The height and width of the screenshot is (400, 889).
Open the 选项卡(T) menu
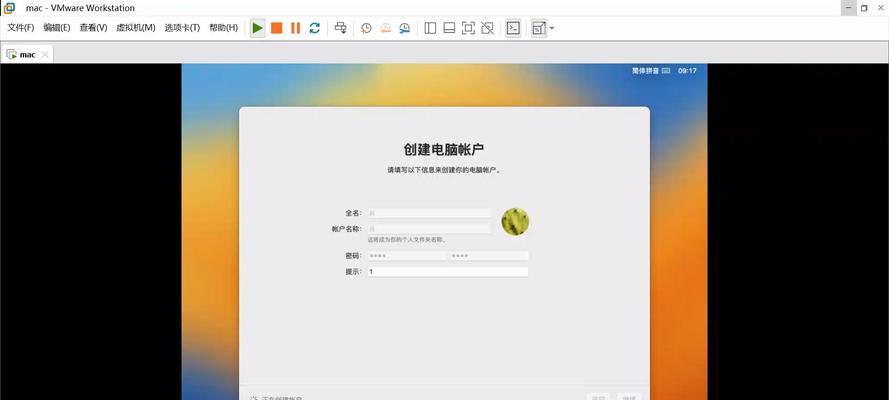[x=182, y=28]
